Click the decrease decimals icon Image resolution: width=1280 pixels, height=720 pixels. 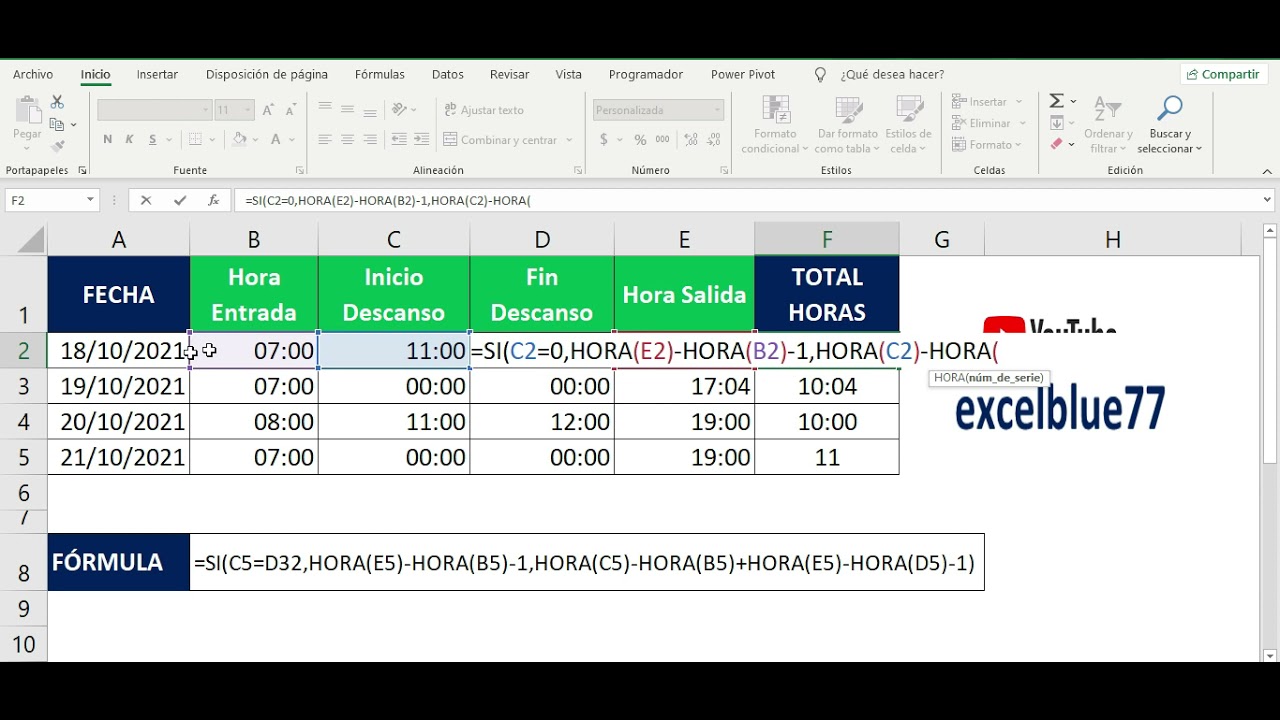coord(711,140)
